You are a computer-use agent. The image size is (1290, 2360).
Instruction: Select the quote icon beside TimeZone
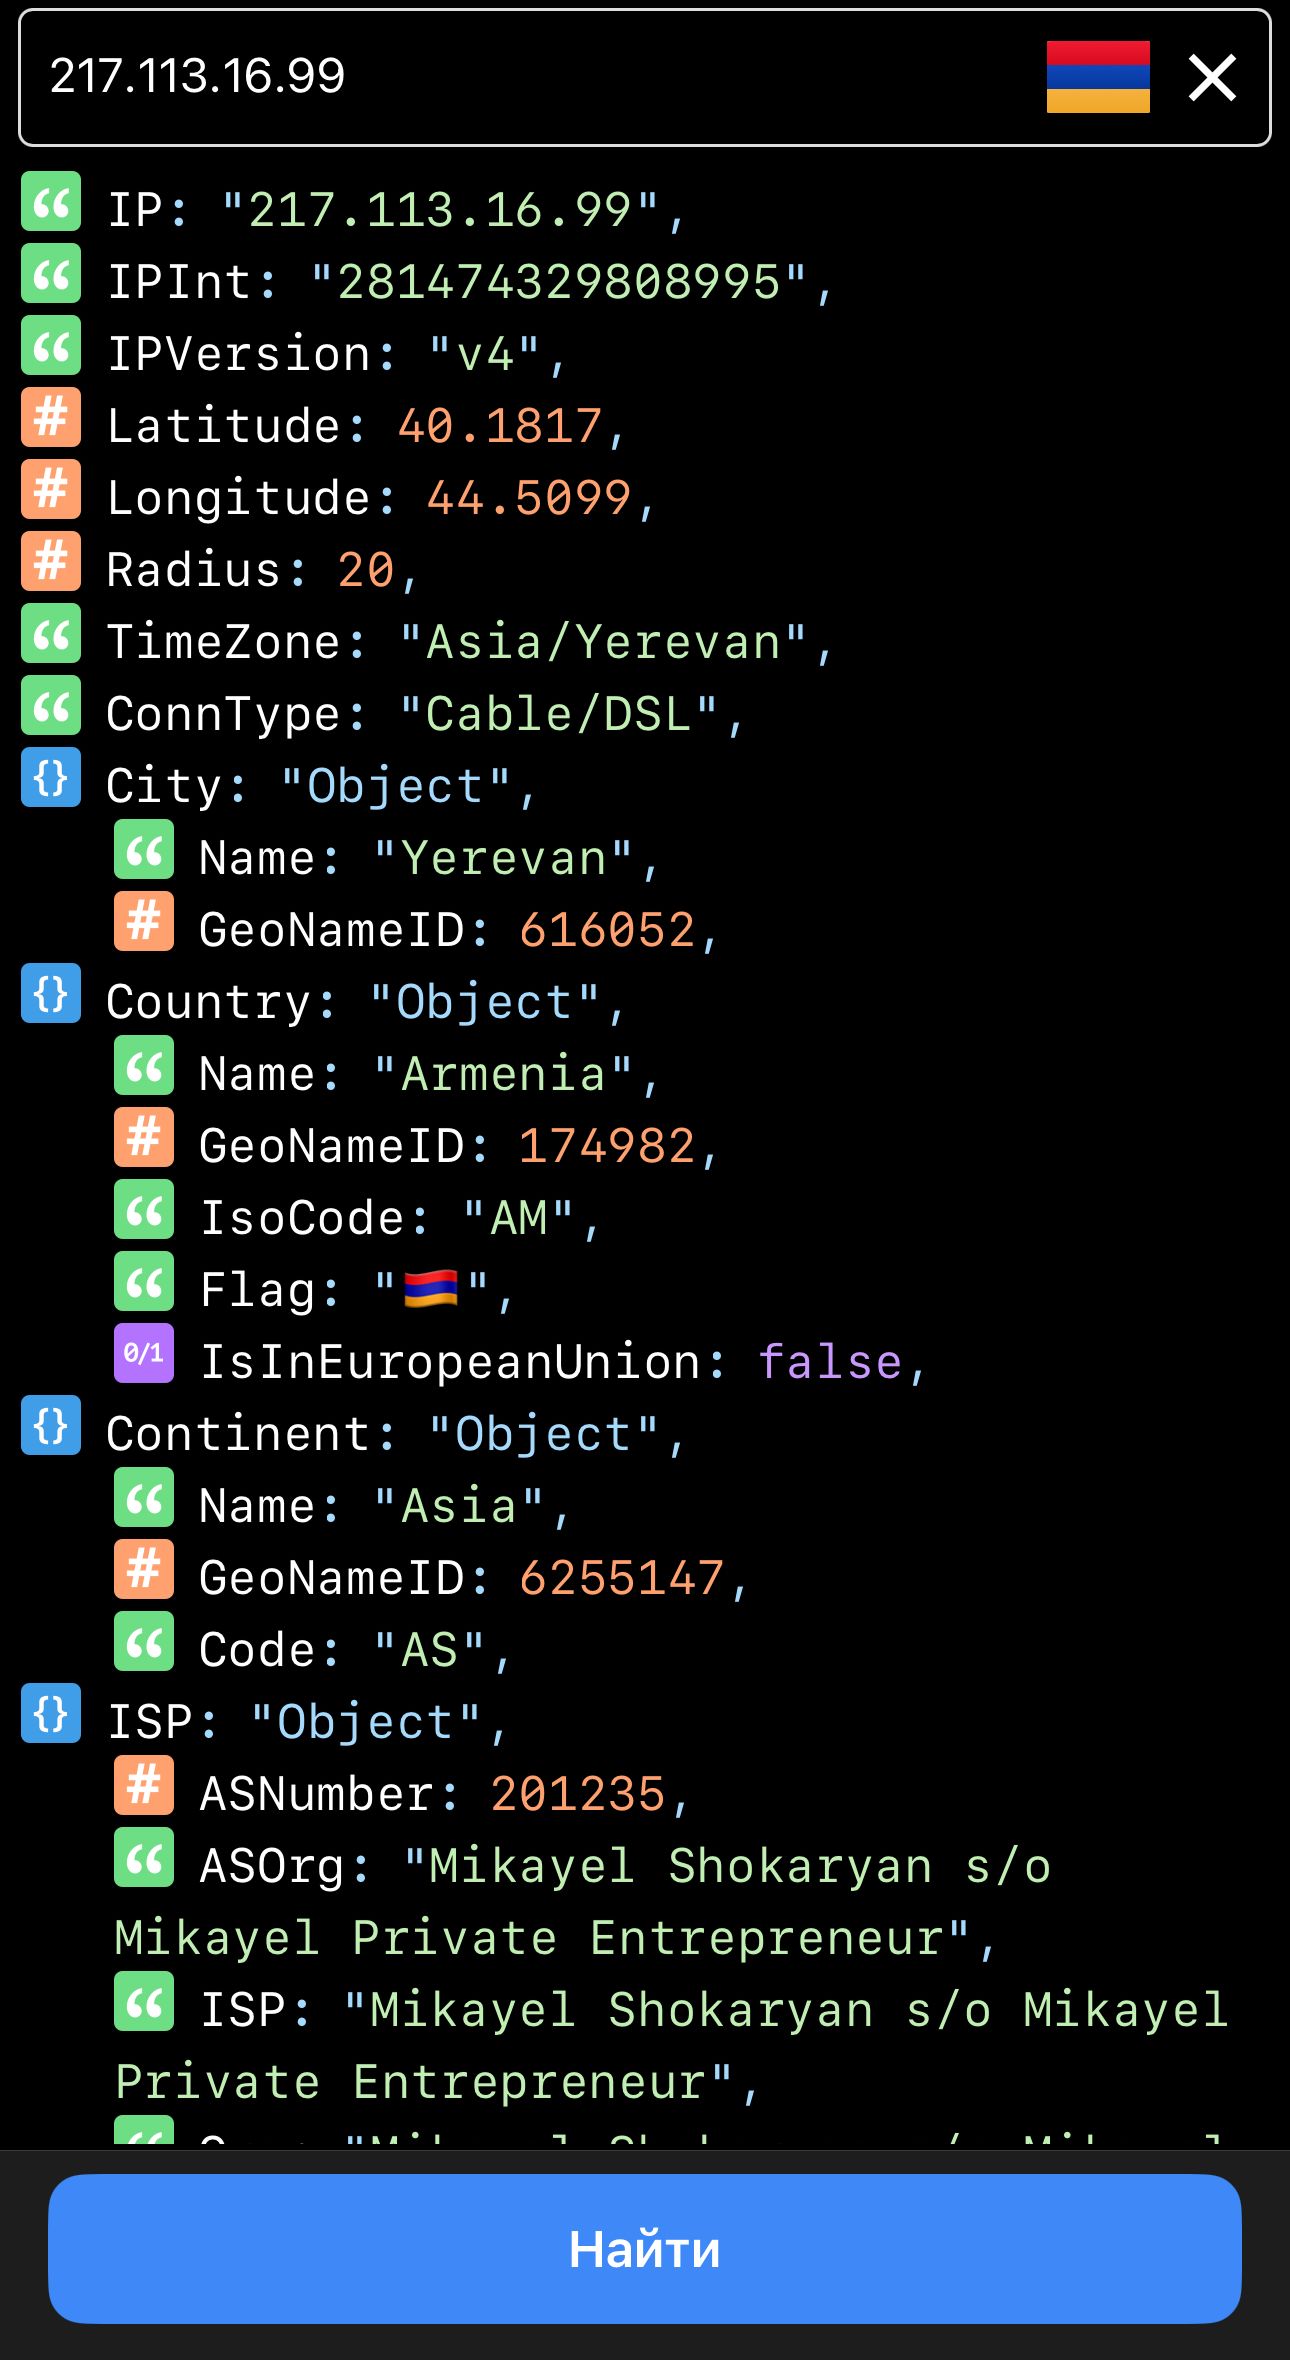pos(50,637)
